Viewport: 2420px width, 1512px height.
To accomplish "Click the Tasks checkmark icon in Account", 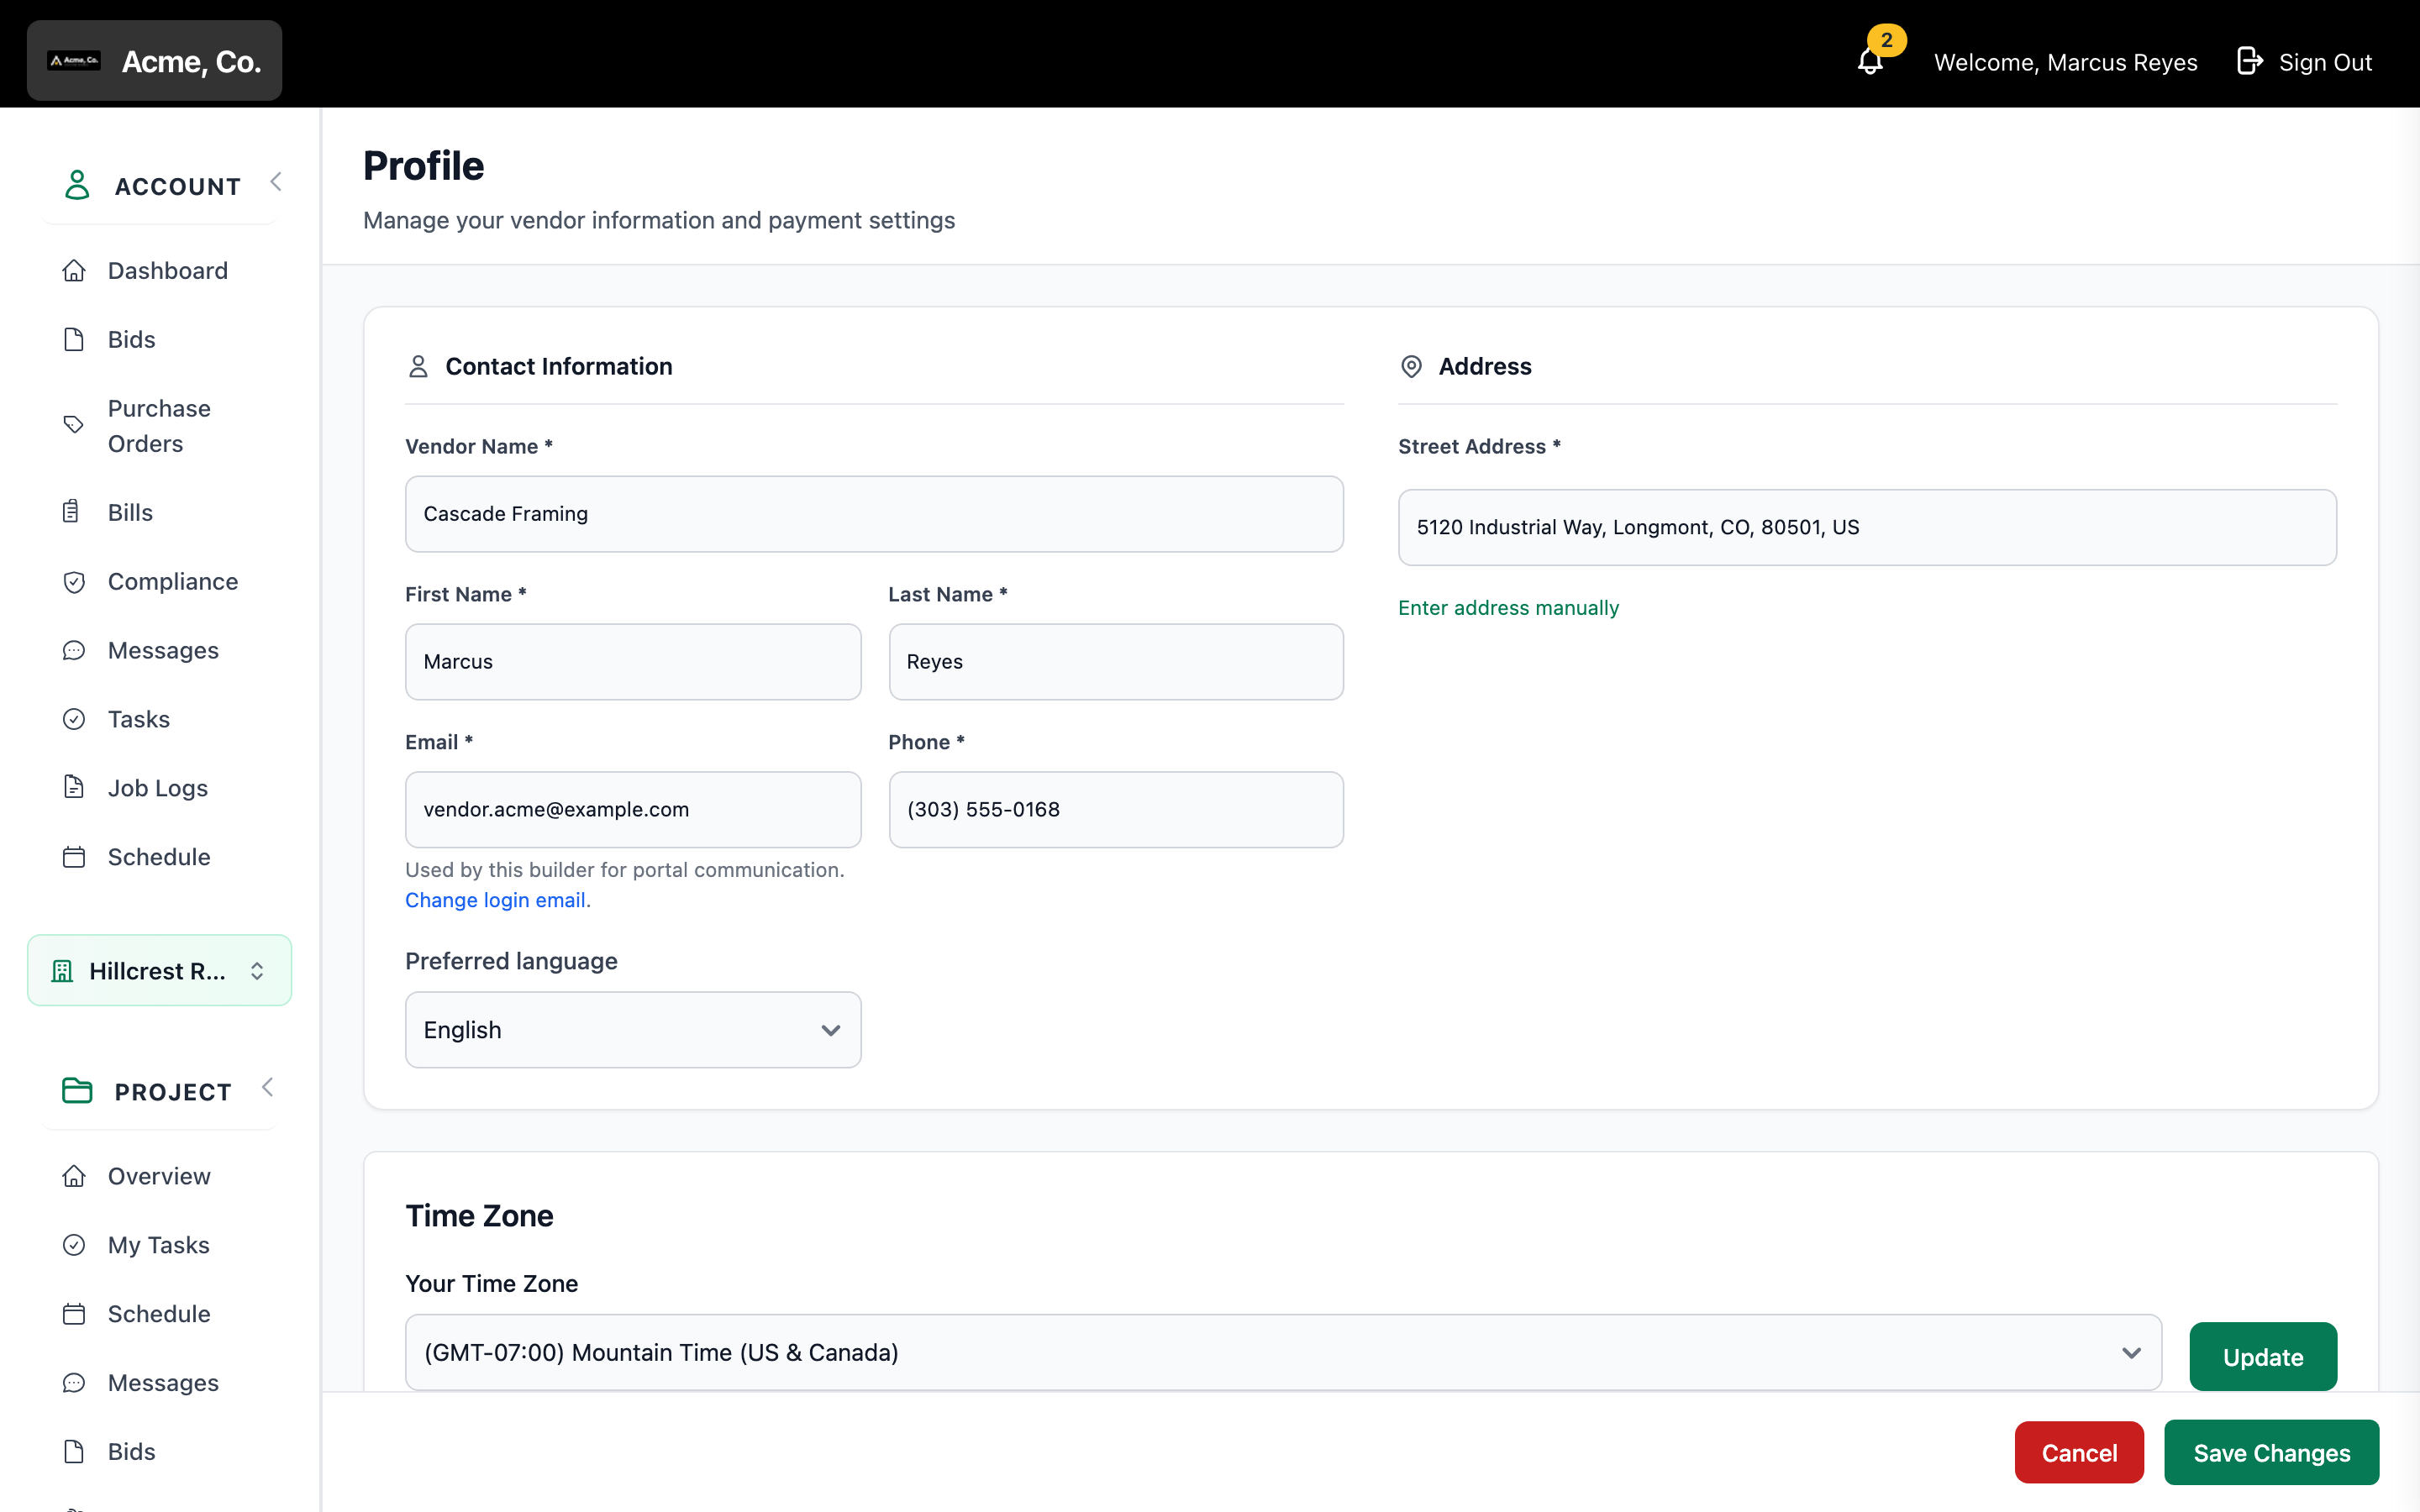I will pyautogui.click(x=74, y=719).
